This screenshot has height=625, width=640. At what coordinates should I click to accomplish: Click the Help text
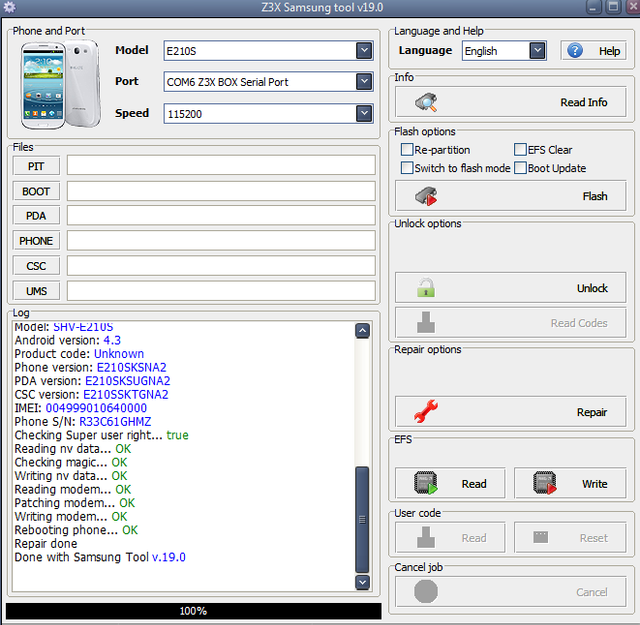pyautogui.click(x=609, y=51)
